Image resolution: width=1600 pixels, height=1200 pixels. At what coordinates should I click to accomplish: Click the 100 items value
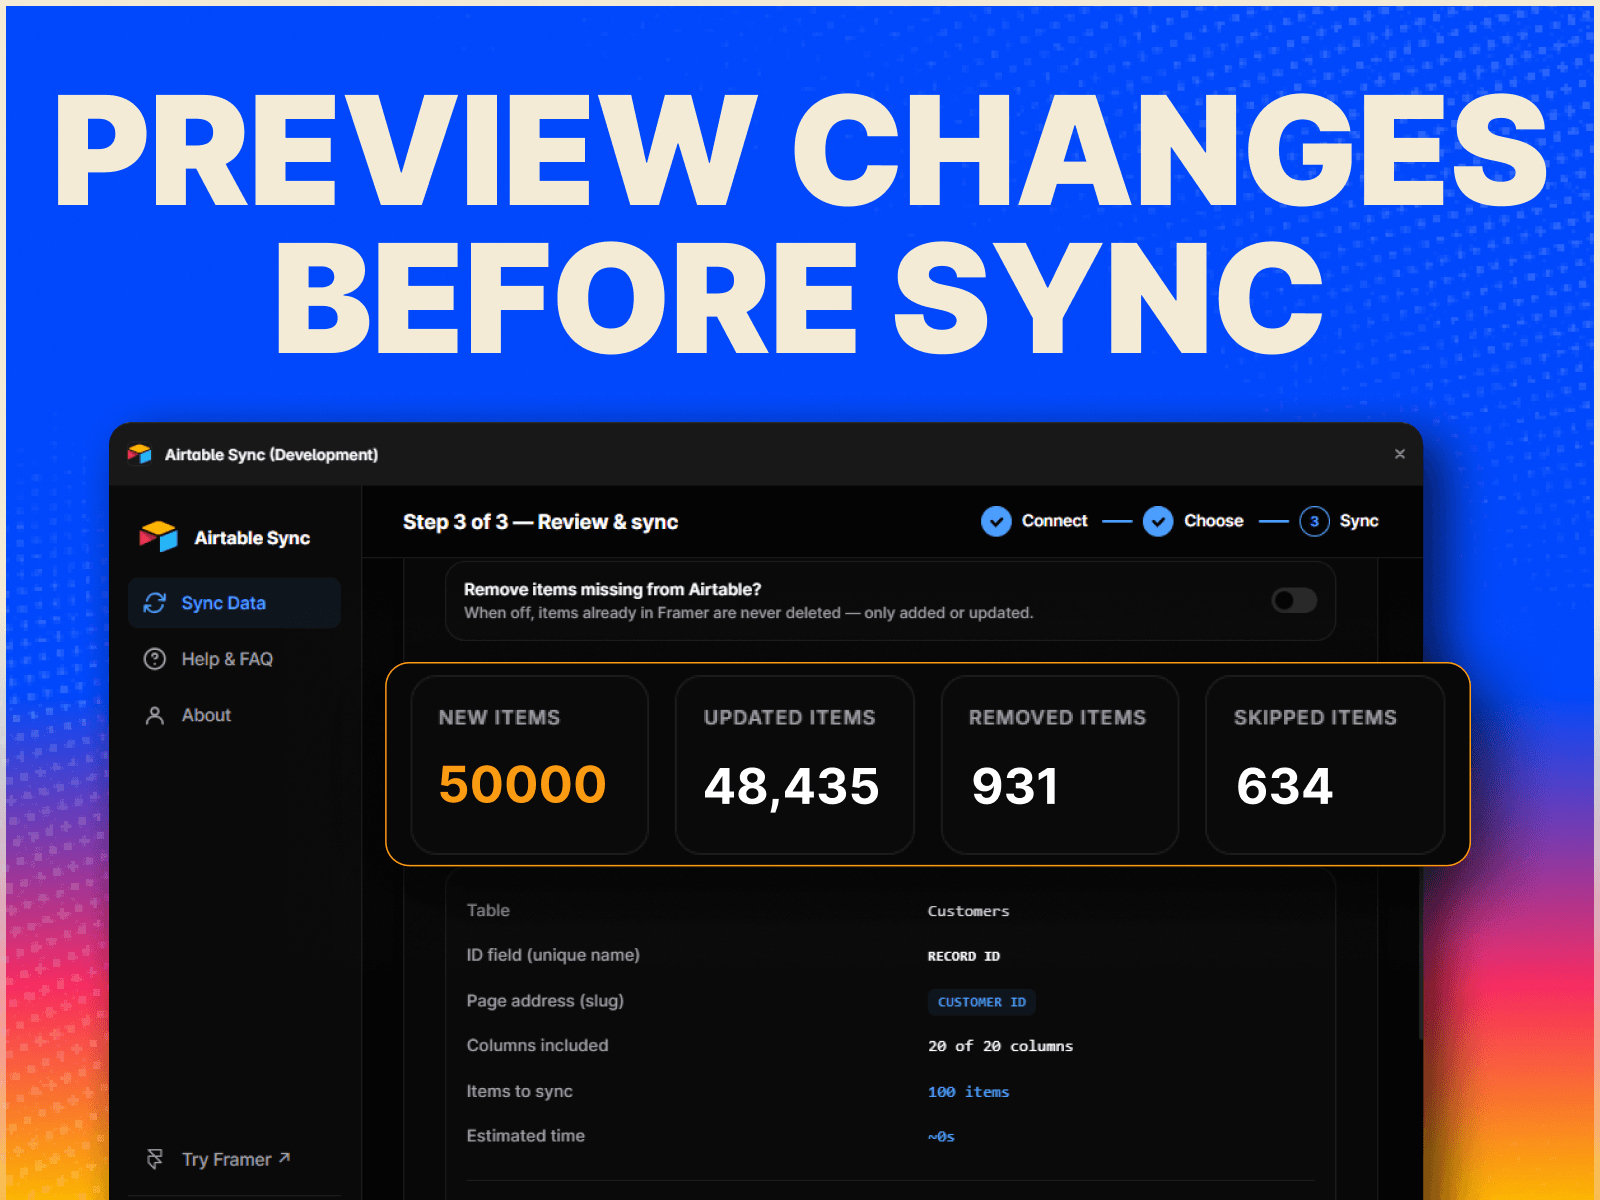(969, 1092)
